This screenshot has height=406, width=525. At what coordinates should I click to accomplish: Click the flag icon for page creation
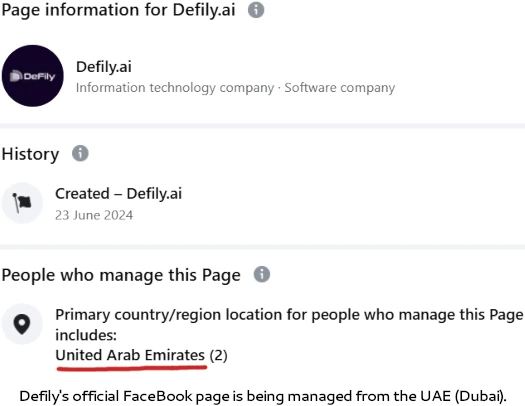click(22, 202)
